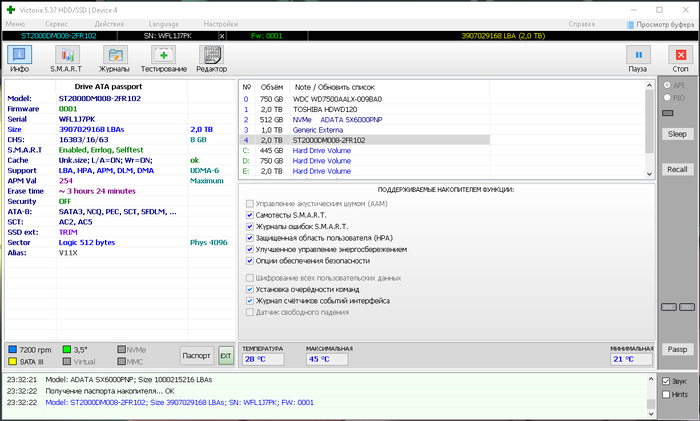Toggle Защищенная область пользователя (HPA) checkbox
Screen dimensions: 700x421
click(x=250, y=238)
